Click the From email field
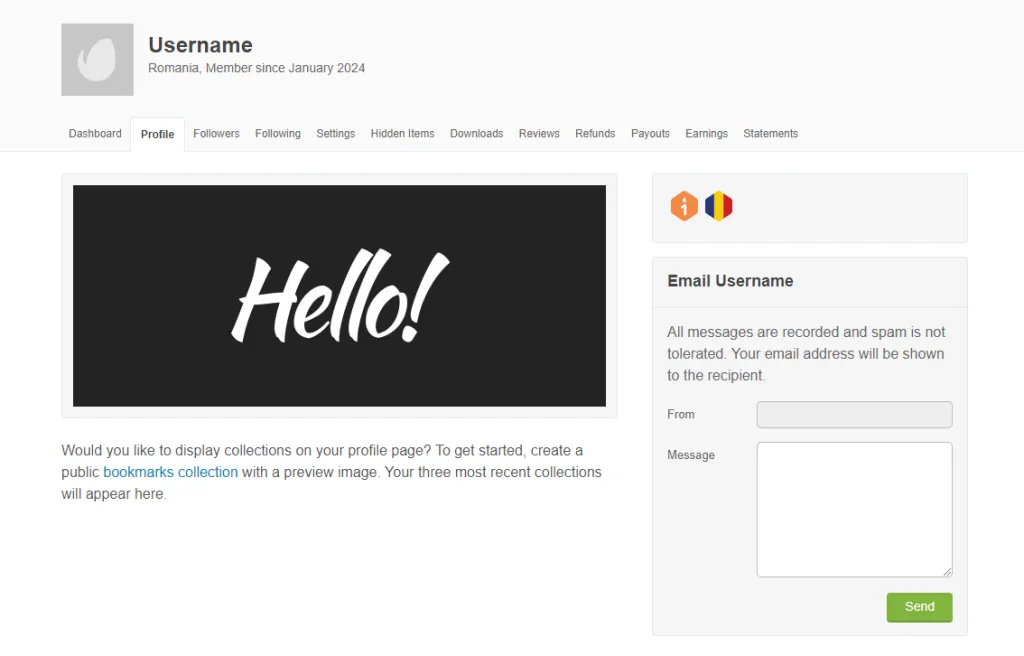The image size is (1024, 656). [x=854, y=415]
